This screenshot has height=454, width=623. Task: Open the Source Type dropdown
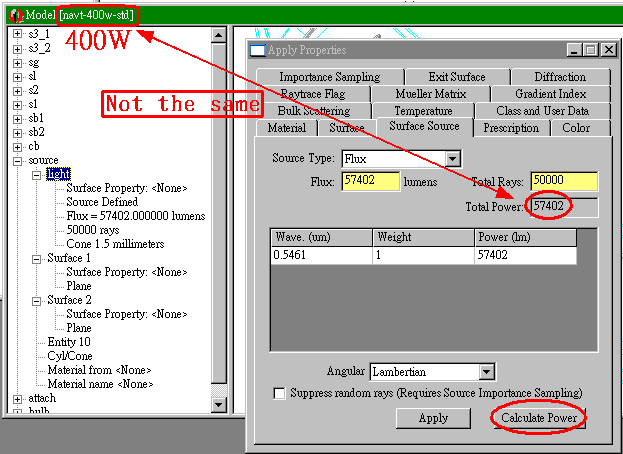pos(453,159)
